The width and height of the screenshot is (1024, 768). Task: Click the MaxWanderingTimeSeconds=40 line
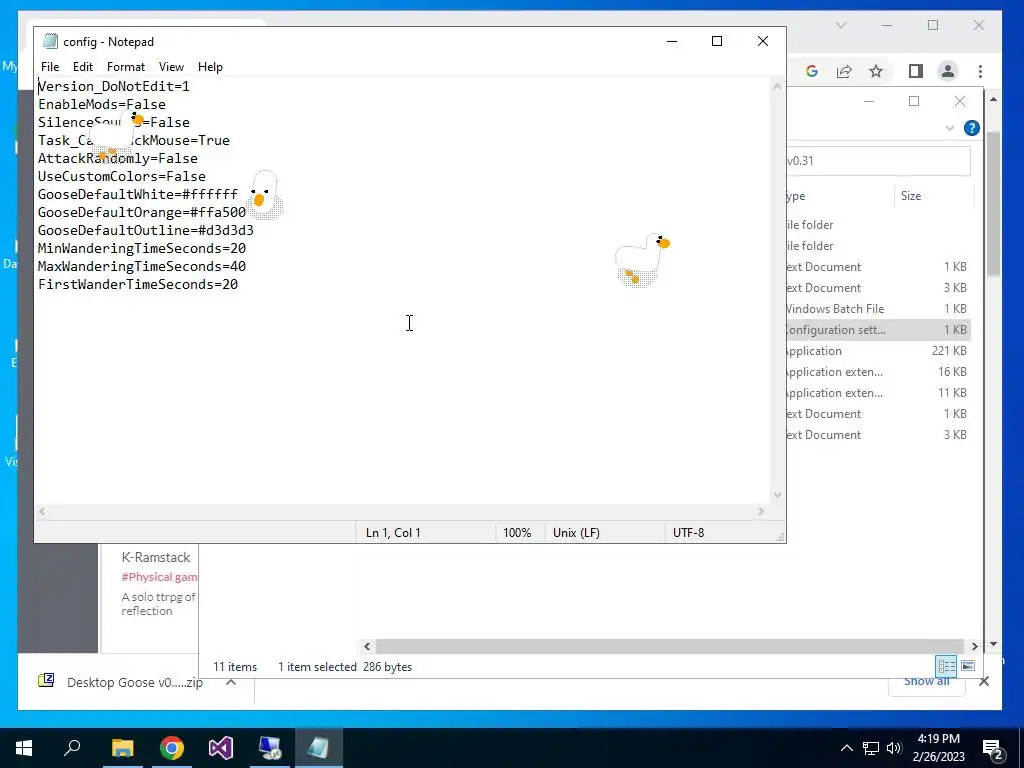tap(142, 266)
